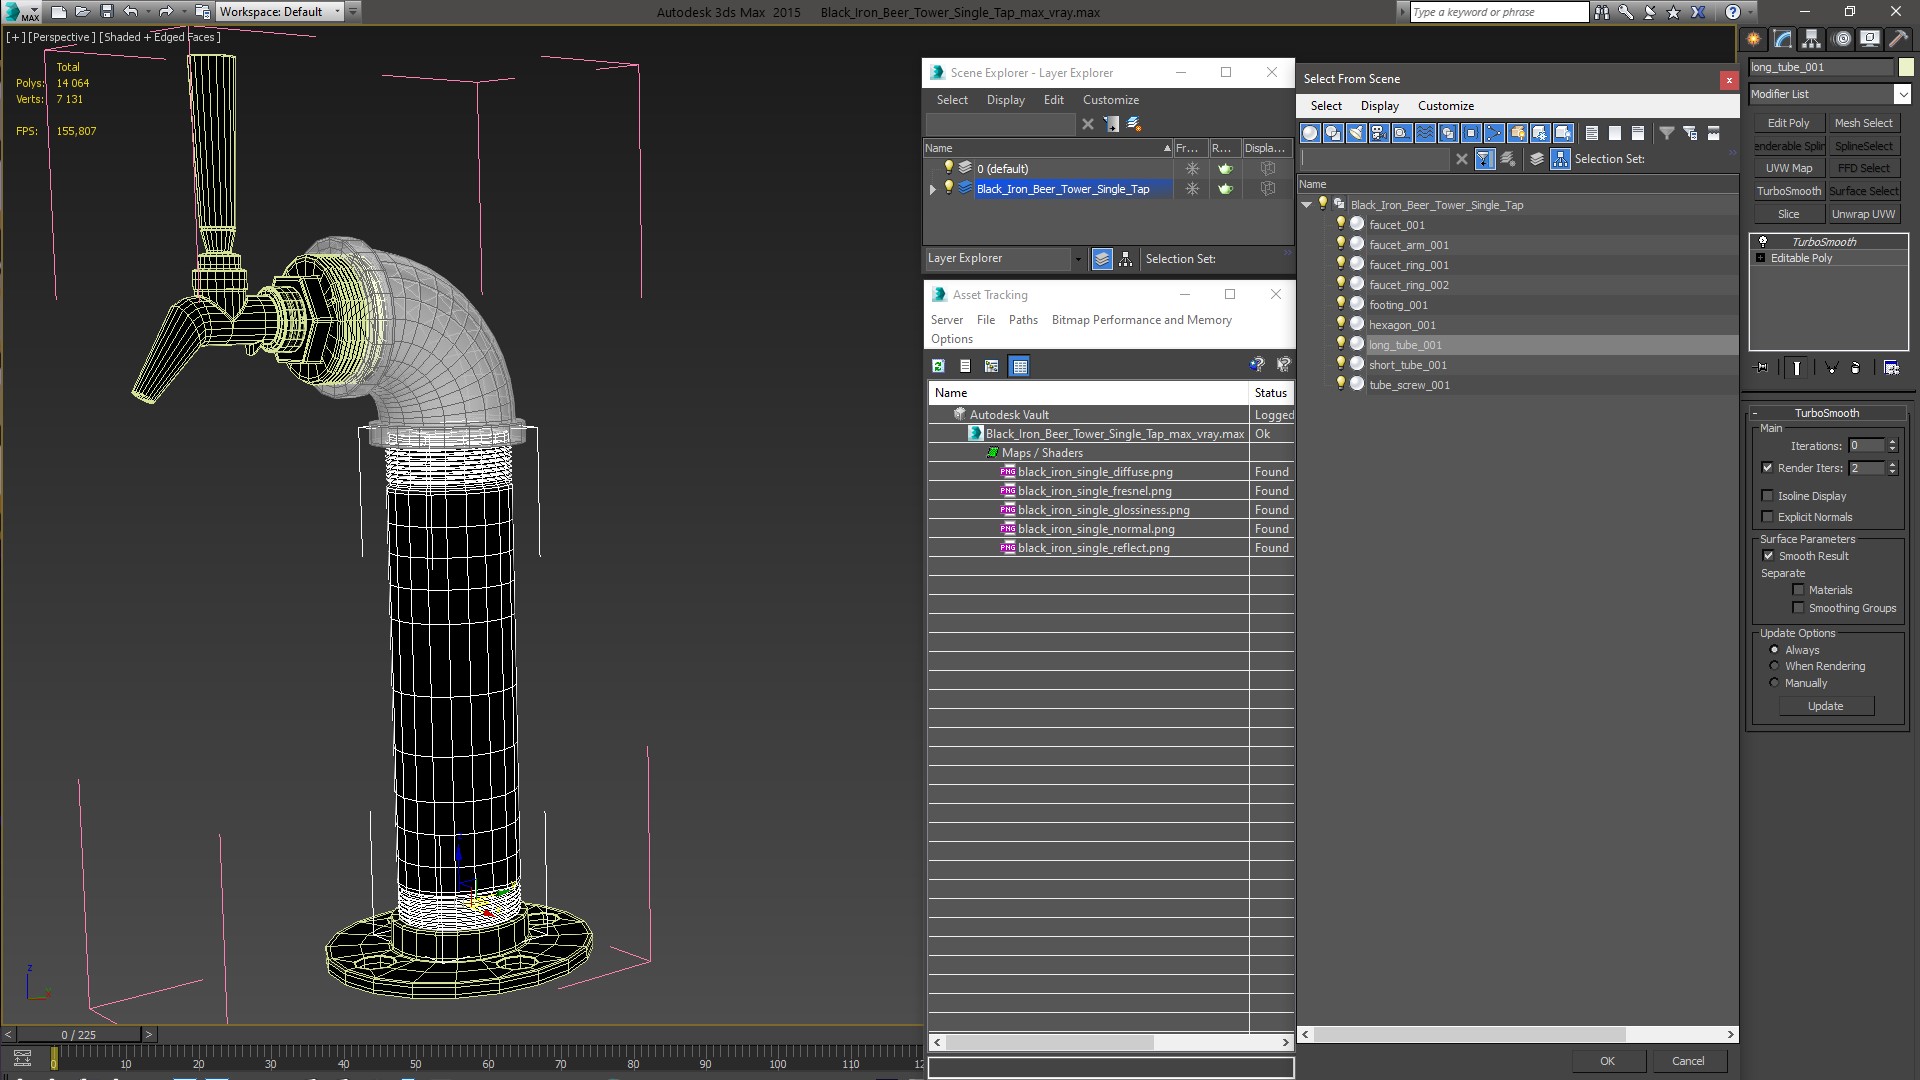The height and width of the screenshot is (1080, 1920).
Task: Select hexagon_001 in the scene object list
Action: (1402, 325)
